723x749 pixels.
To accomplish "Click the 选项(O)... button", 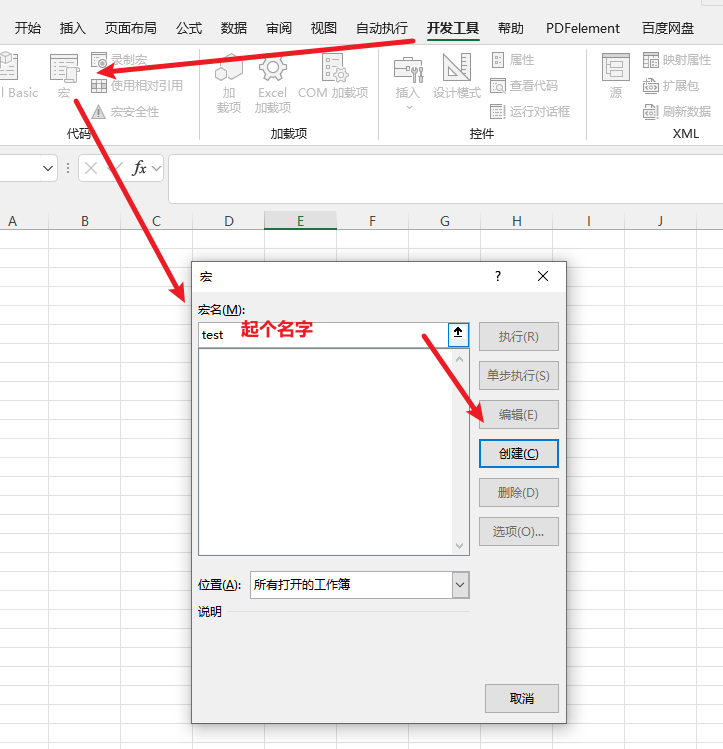I will (519, 531).
